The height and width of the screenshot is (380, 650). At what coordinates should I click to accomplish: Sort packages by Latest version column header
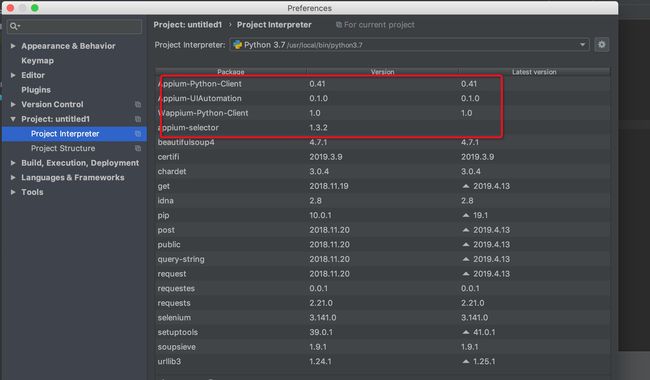[x=534, y=72]
